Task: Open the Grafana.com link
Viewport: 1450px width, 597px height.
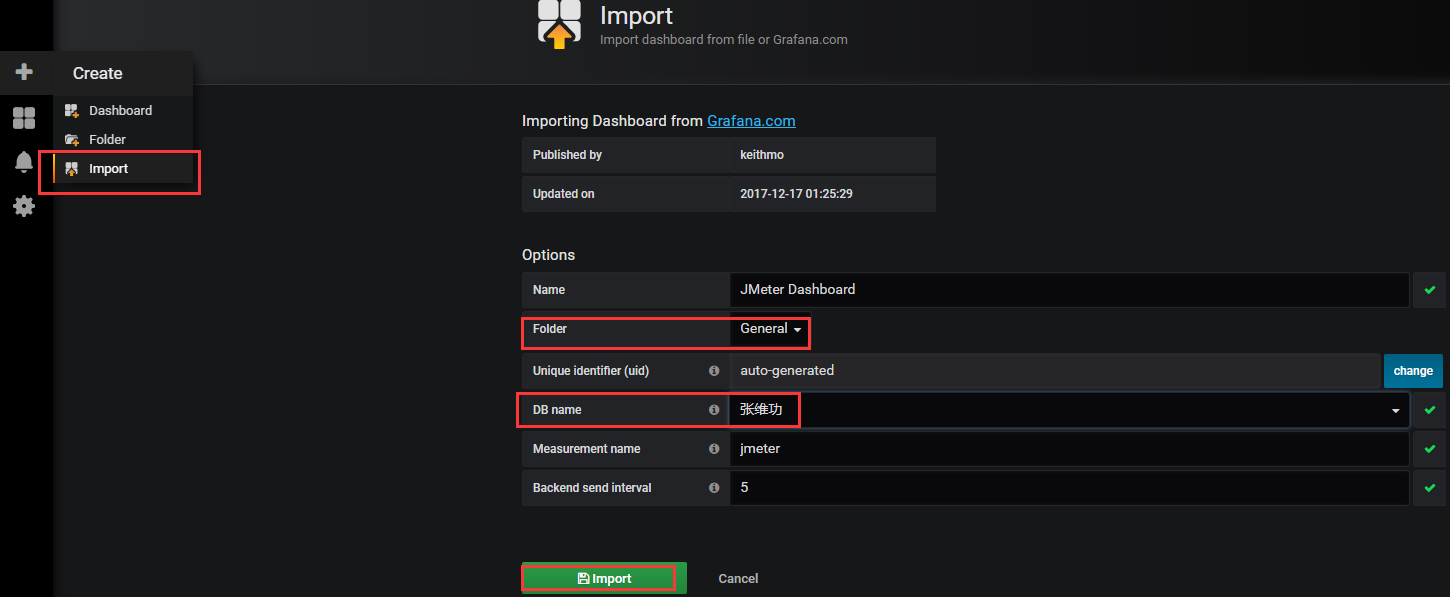Action: pos(751,121)
